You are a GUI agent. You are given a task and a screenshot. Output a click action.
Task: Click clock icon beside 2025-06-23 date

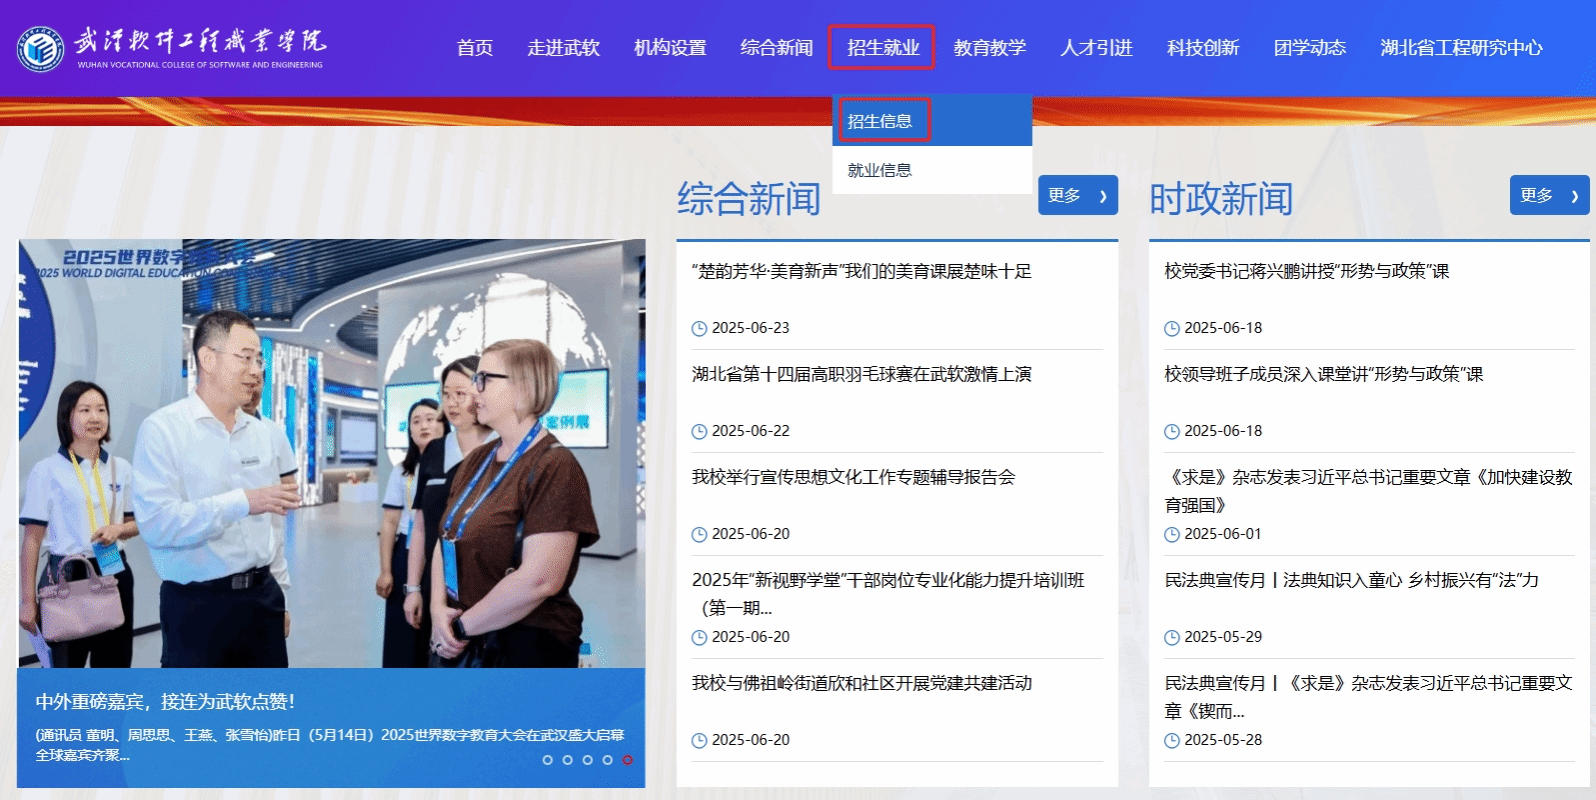[x=699, y=329]
